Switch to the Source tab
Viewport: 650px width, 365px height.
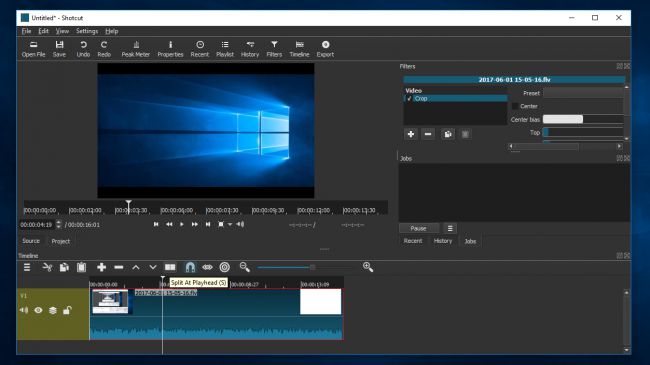coord(31,241)
